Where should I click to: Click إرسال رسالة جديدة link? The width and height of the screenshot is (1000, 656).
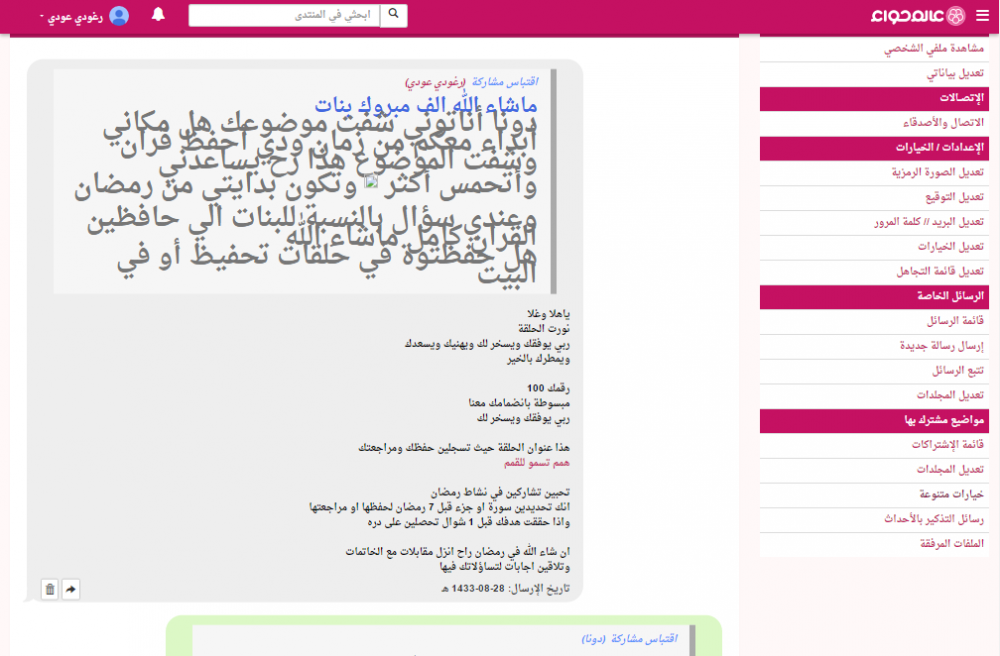coord(941,346)
